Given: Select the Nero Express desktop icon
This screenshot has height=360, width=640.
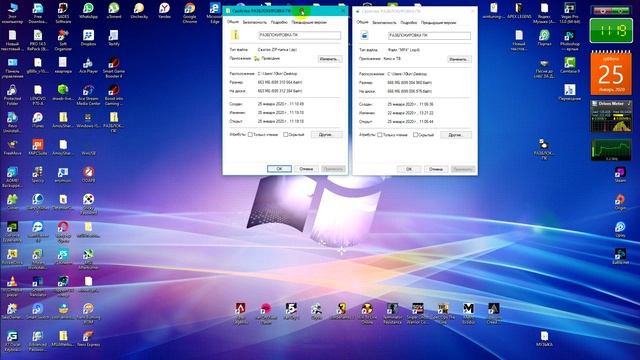Looking at the screenshot, I should 88,339.
